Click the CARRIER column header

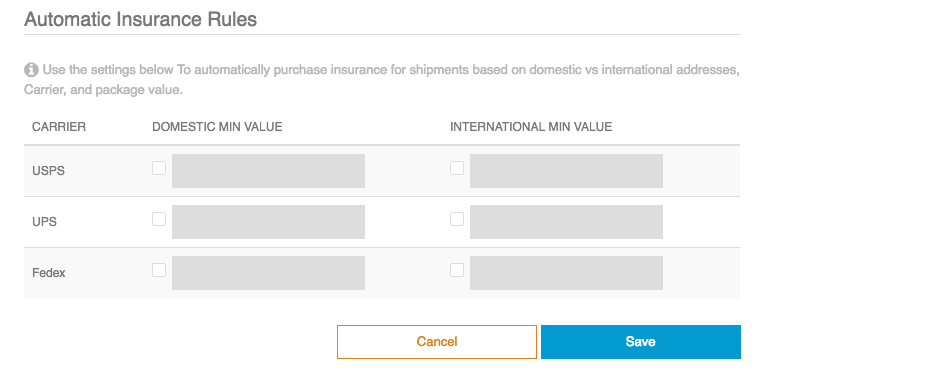click(59, 127)
